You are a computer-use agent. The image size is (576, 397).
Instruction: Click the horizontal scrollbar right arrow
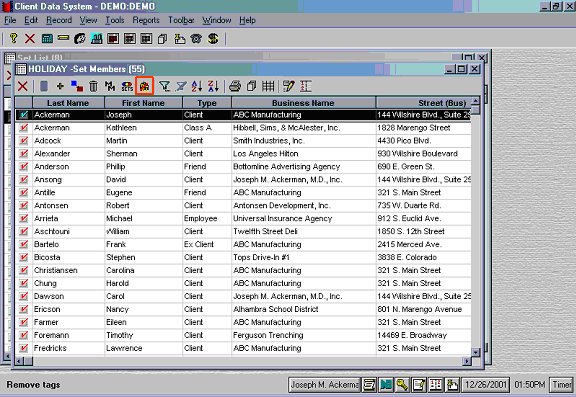point(467,361)
